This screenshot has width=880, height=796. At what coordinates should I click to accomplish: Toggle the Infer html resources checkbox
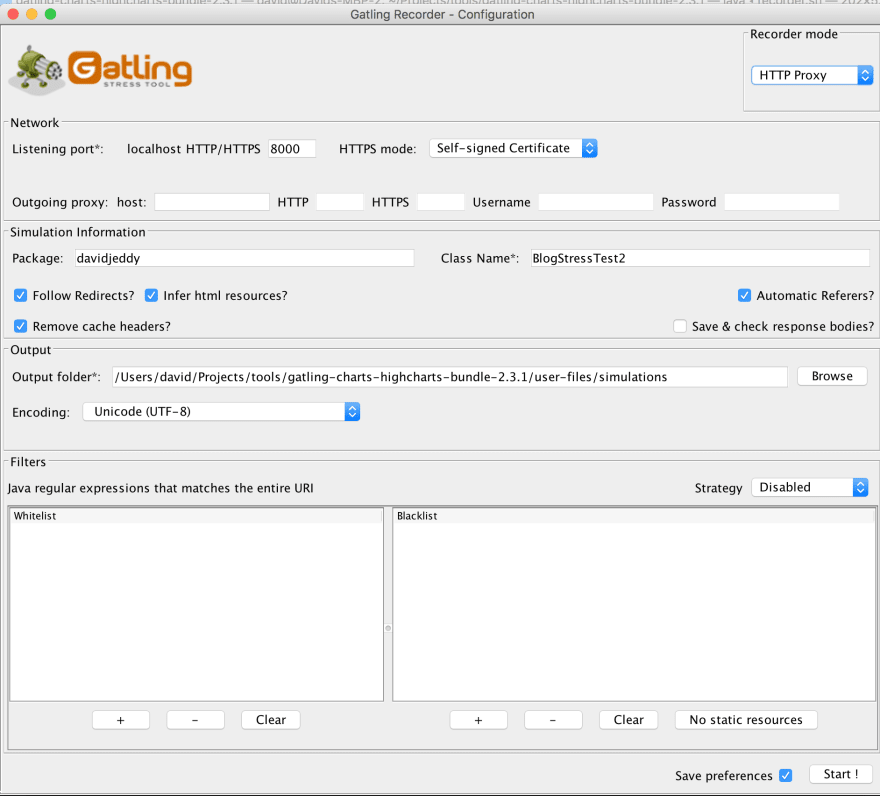click(x=152, y=295)
